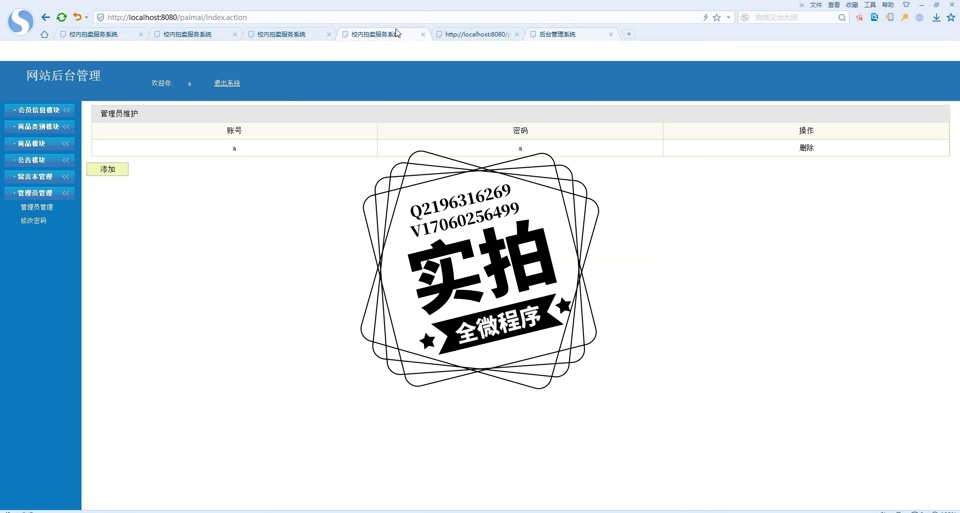Click the search magnifier icon

point(842,17)
